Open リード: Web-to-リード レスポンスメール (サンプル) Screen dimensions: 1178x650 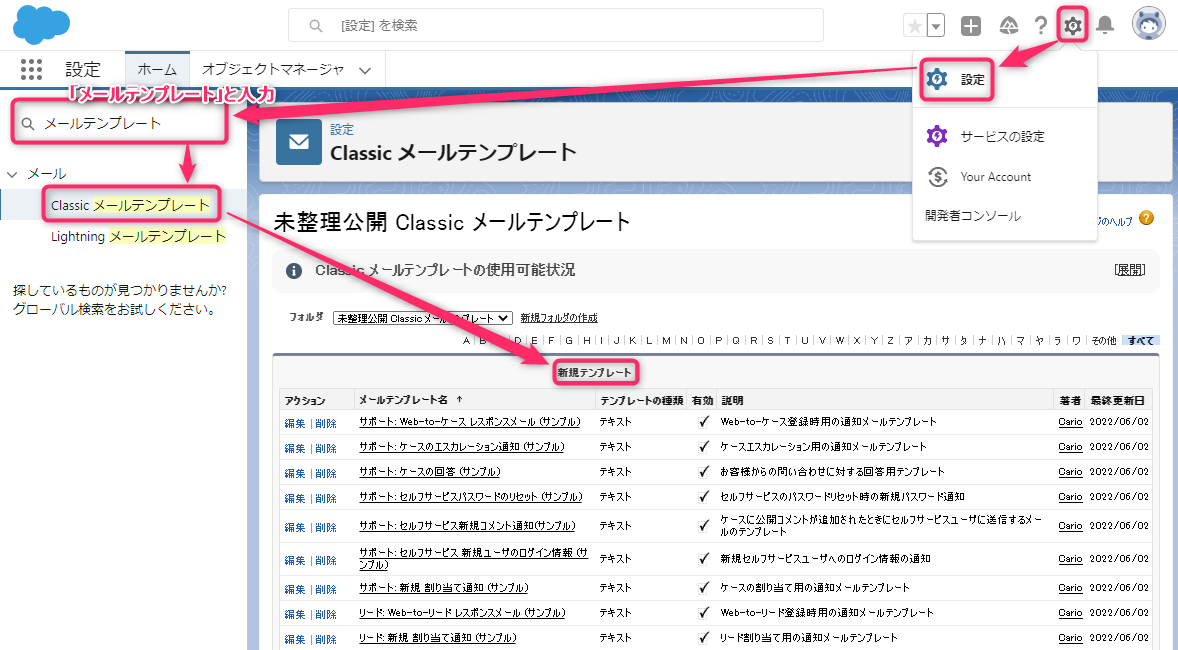[x=462, y=612]
